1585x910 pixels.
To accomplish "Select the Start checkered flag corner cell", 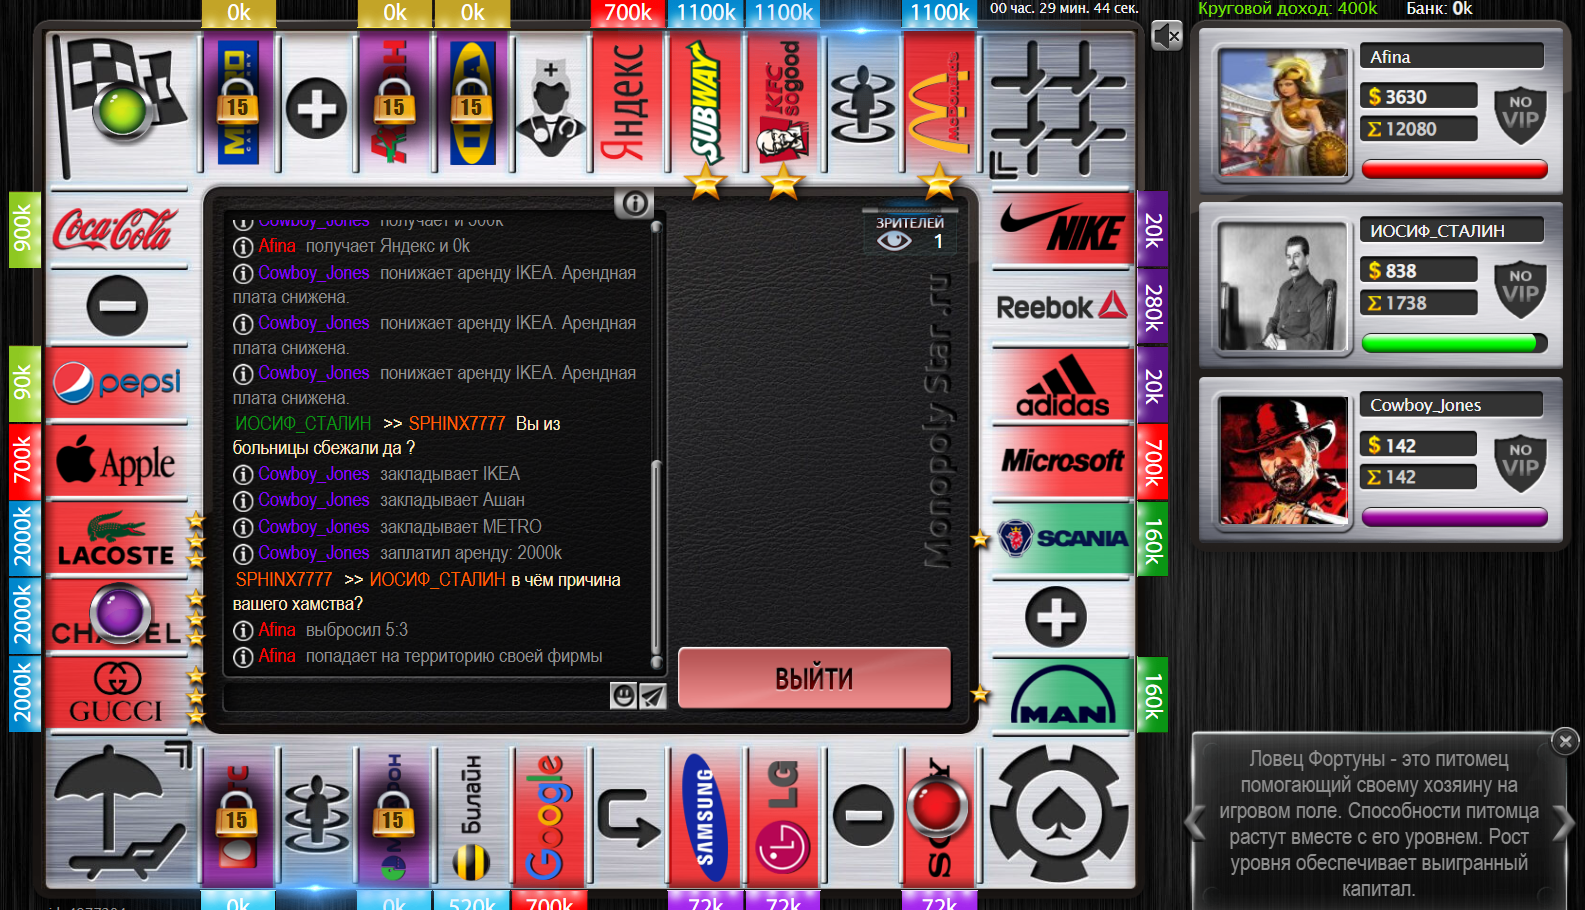I will coord(120,107).
